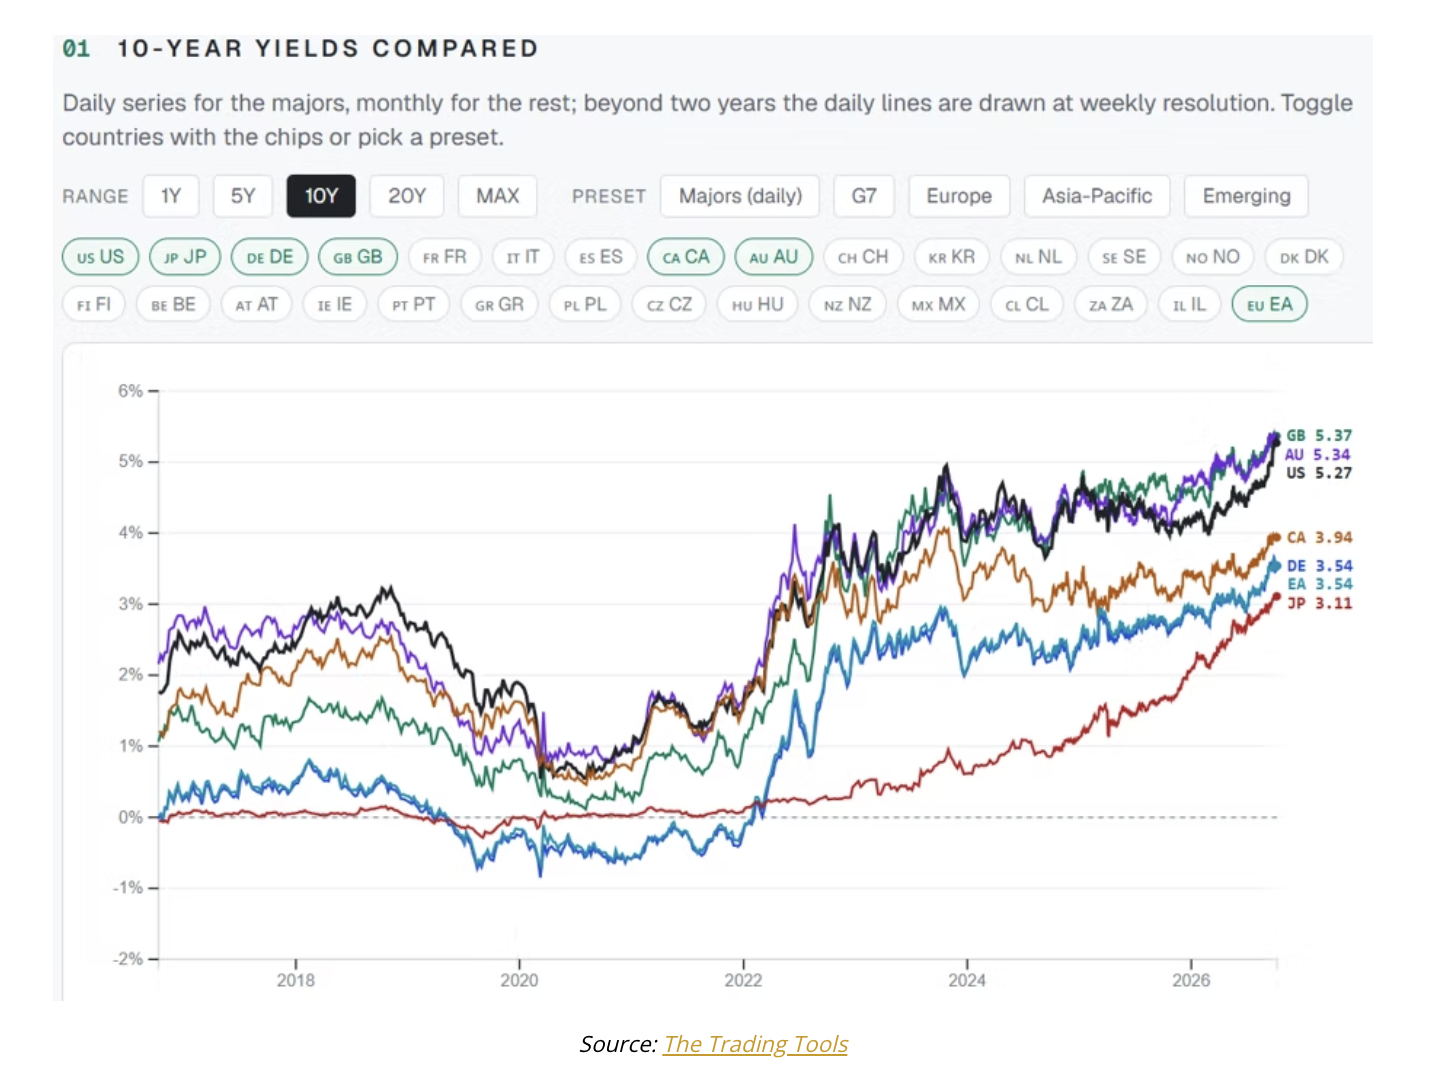This screenshot has width=1432, height=1082.
Task: Toggle the JP country chip
Action: coord(185,257)
